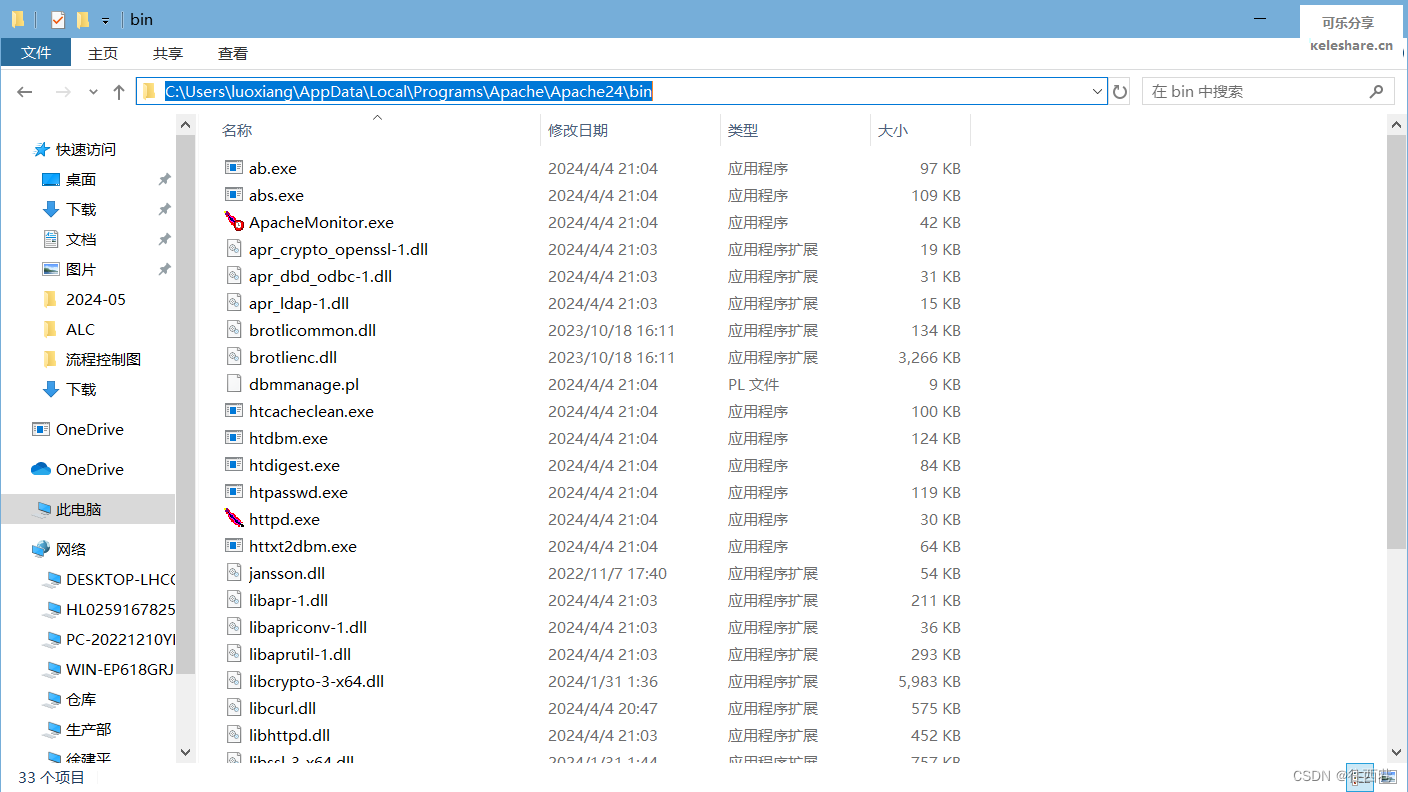Select 仓库 network computer
The width and height of the screenshot is (1408, 792).
pyautogui.click(x=81, y=699)
